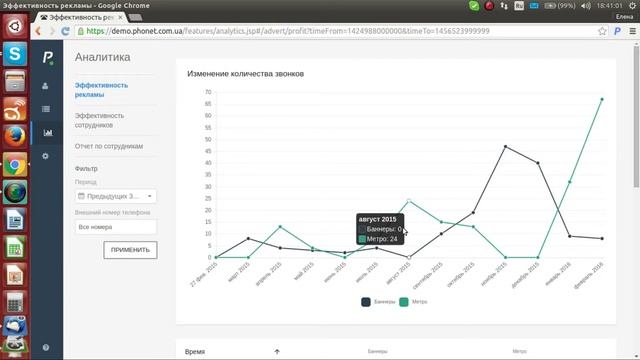Screen dimensions: 640x360
Task: Open Ubuntu Dash home button
Action: point(15,27)
